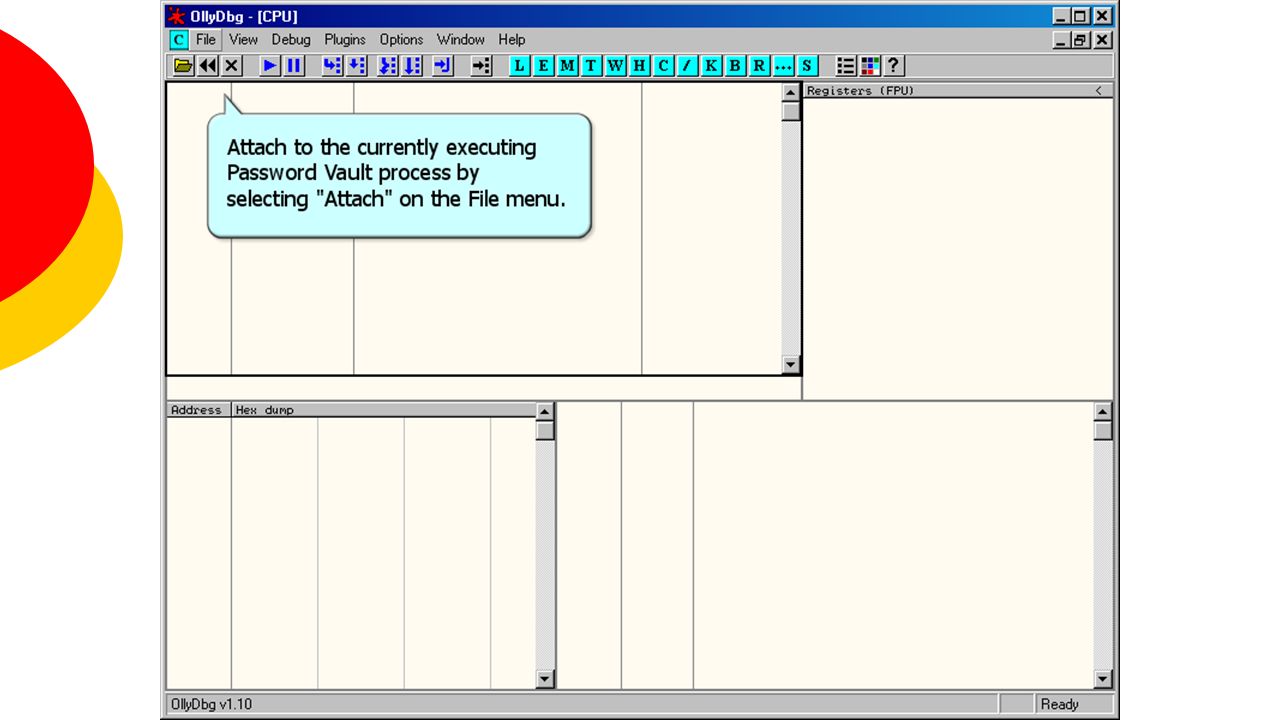Show Run trace with ellipsis button
The image size is (1280, 720).
click(x=783, y=66)
